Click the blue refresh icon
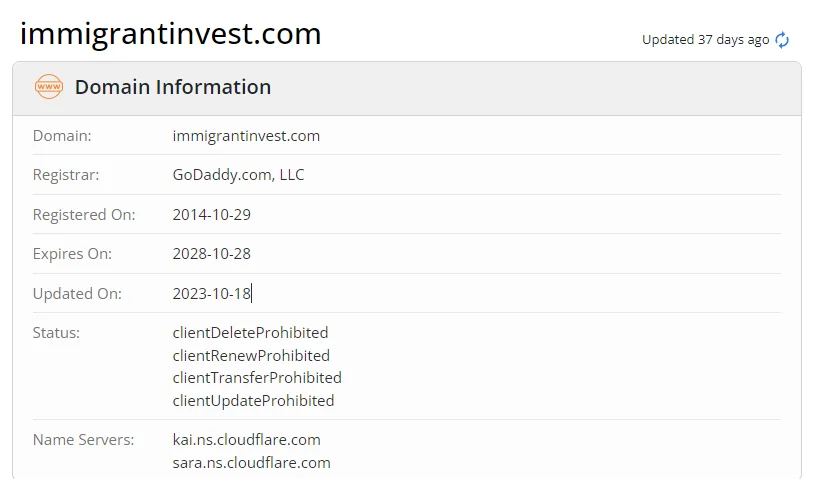Screen dimensions: 813x479 tap(782, 40)
